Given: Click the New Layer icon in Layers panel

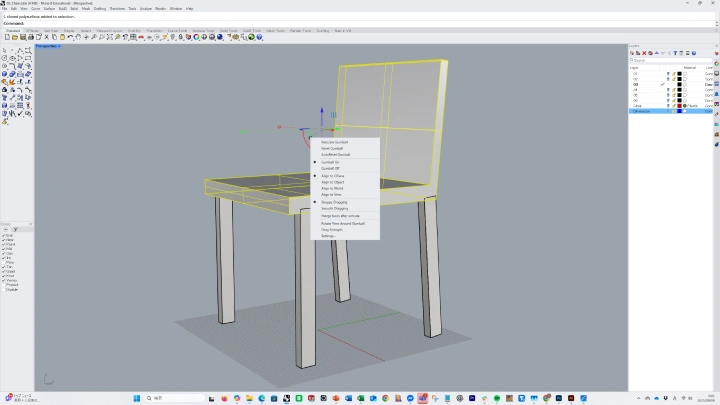Looking at the screenshot, I should [632, 53].
